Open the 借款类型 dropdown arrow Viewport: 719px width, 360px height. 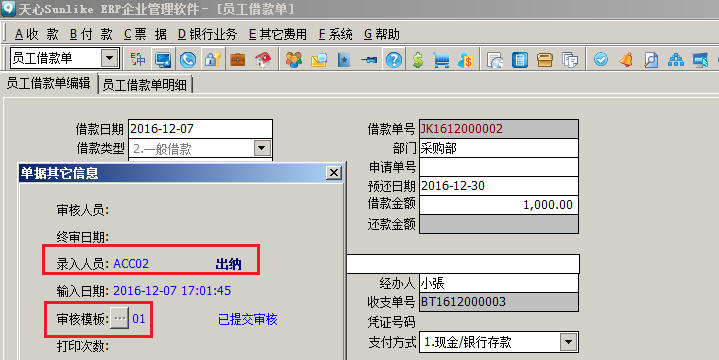tap(261, 148)
